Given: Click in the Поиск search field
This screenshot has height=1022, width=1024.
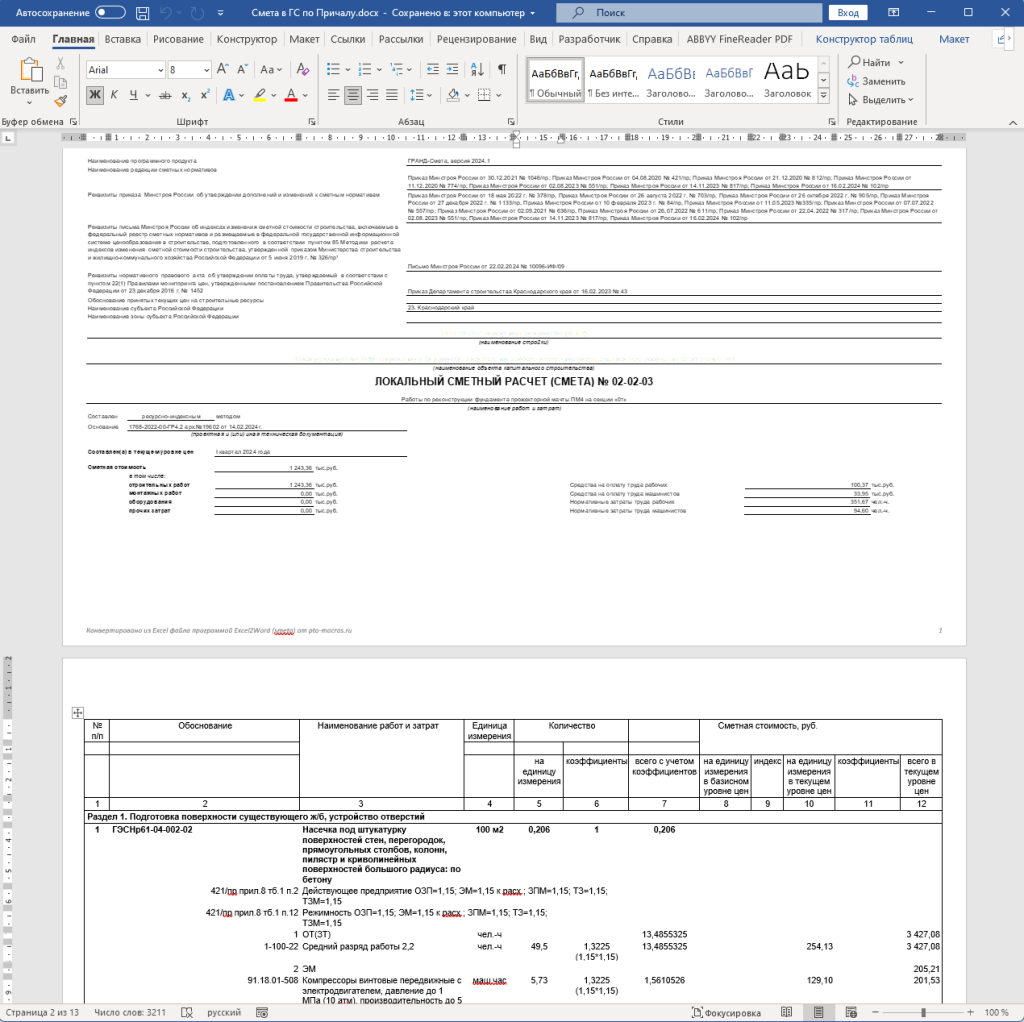Looking at the screenshot, I should click(689, 12).
